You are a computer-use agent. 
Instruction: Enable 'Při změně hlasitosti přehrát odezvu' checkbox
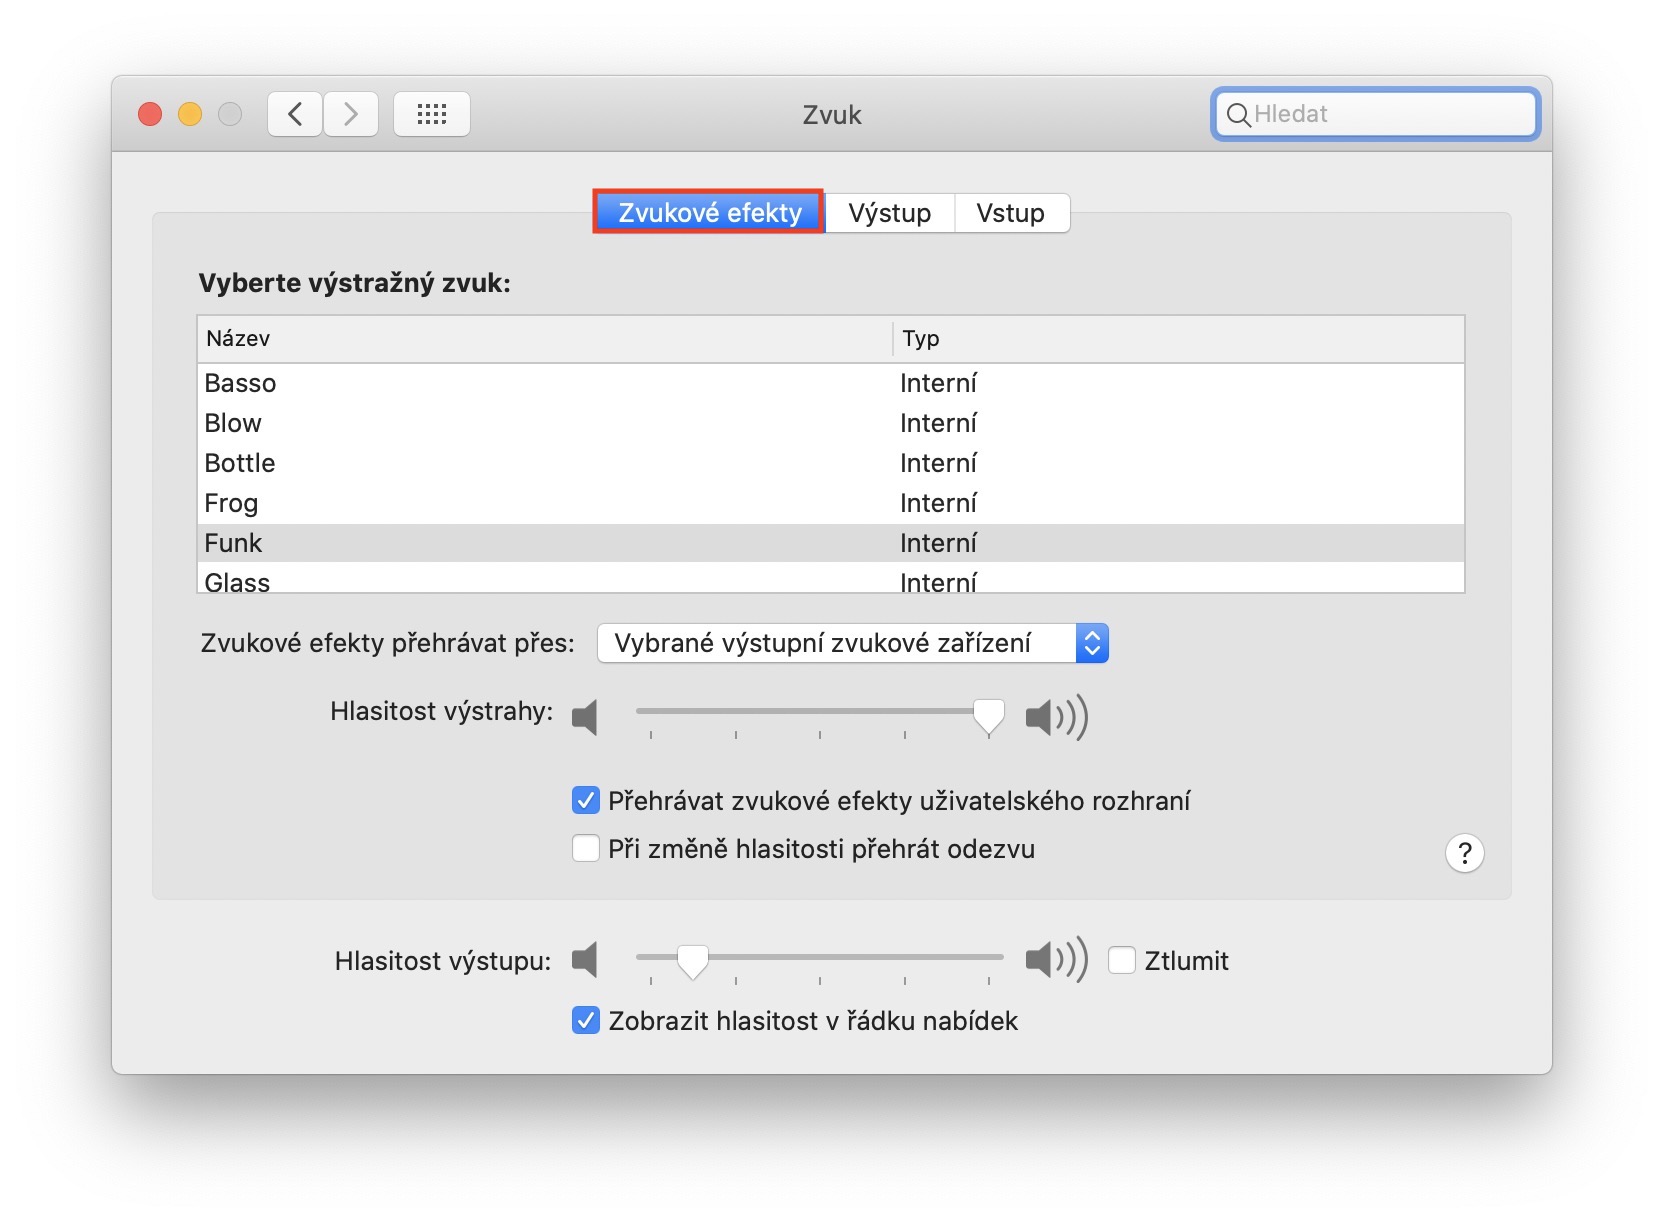point(586,849)
